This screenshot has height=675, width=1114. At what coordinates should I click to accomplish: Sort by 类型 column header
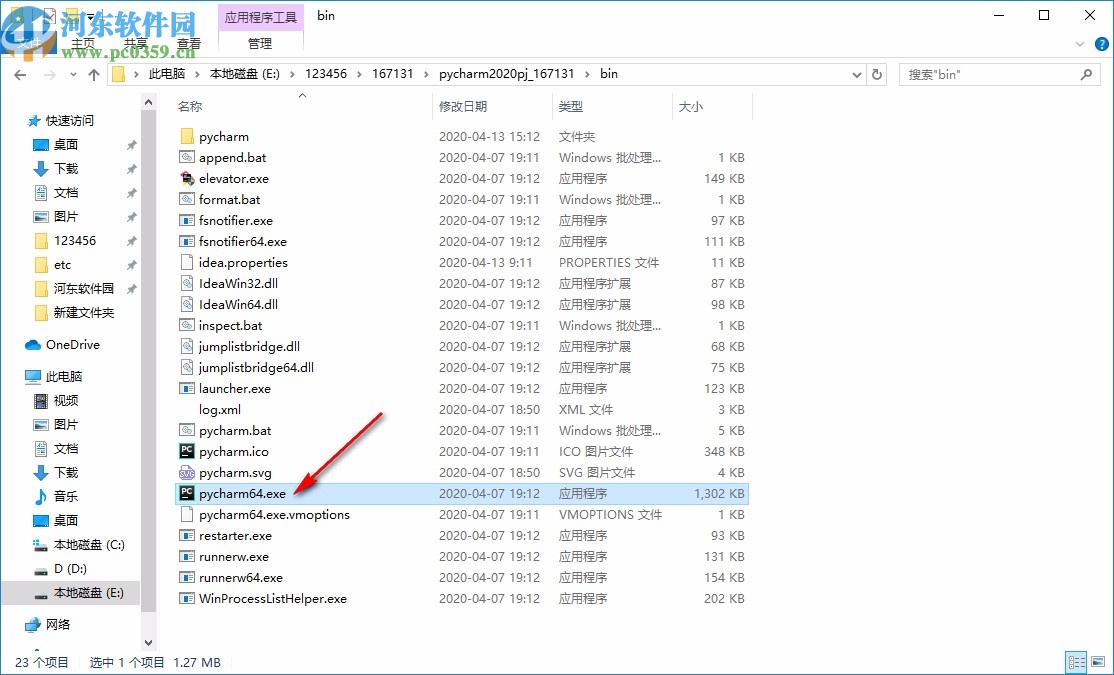(x=570, y=106)
